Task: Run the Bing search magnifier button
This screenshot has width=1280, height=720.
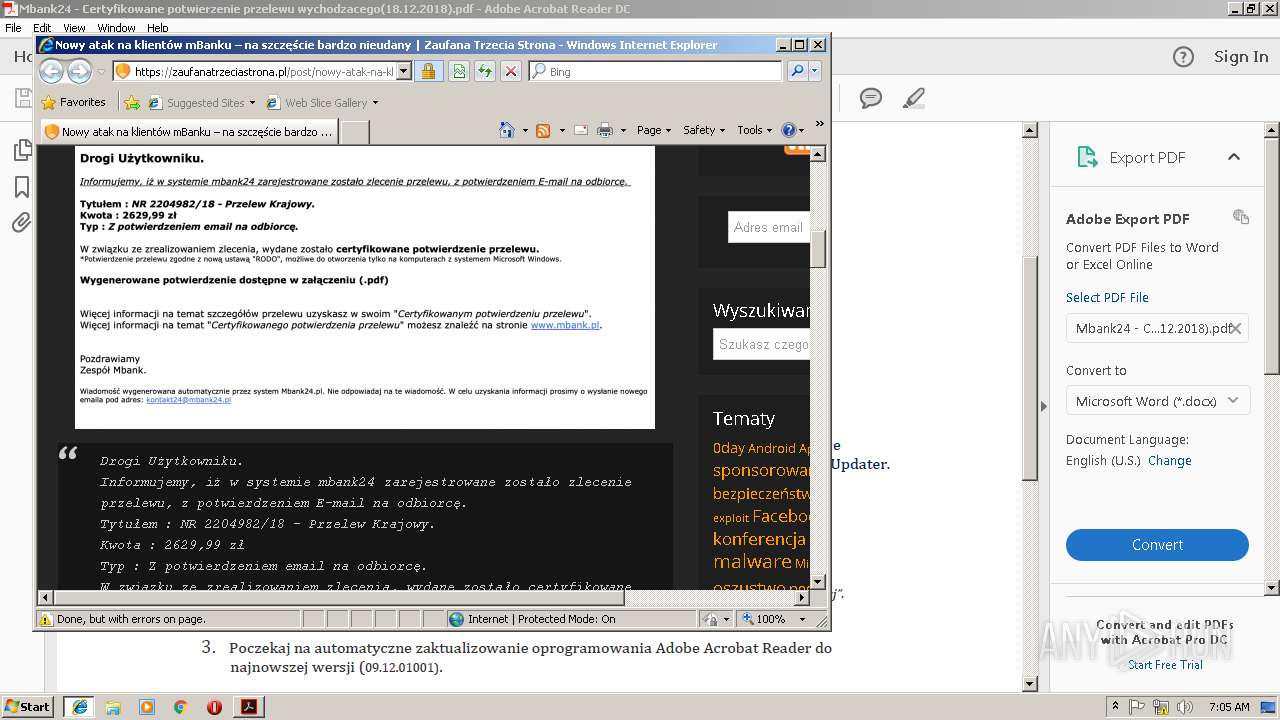Action: coord(797,71)
